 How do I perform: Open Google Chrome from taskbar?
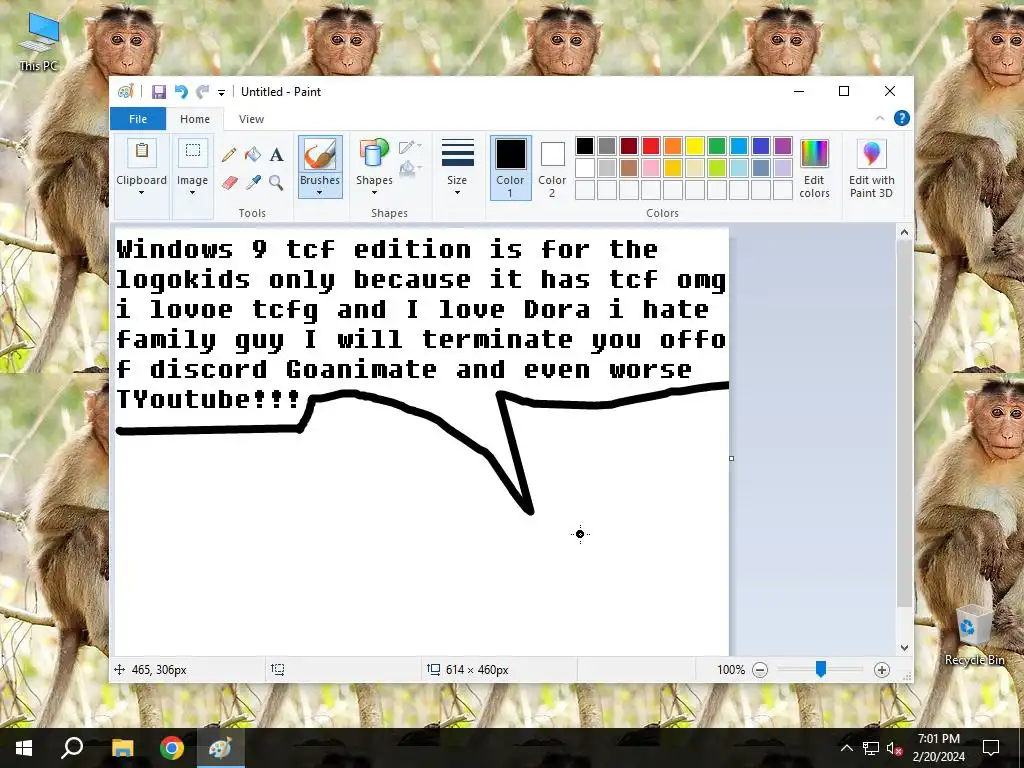[172, 748]
